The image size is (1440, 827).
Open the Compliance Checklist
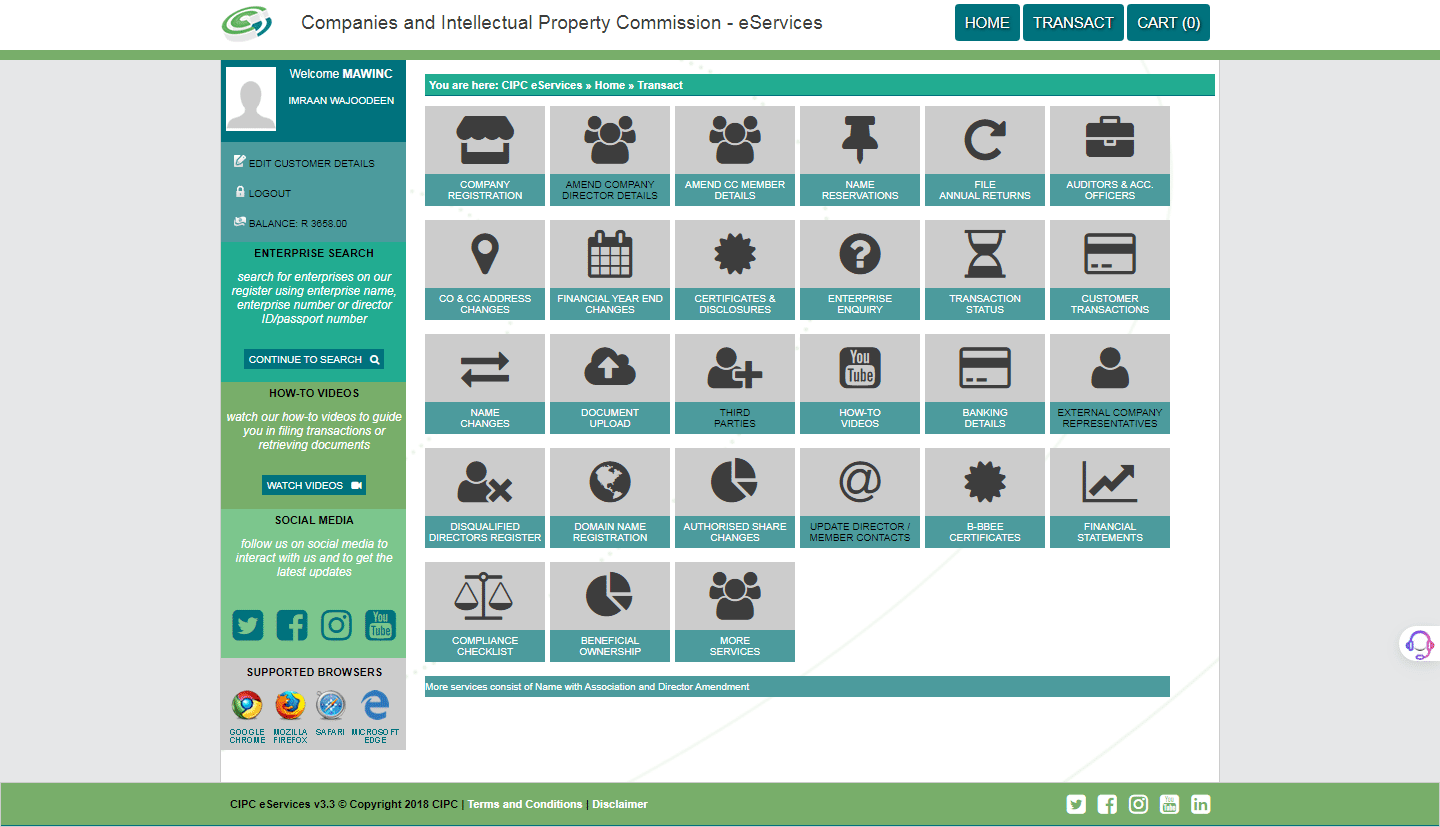click(x=484, y=611)
